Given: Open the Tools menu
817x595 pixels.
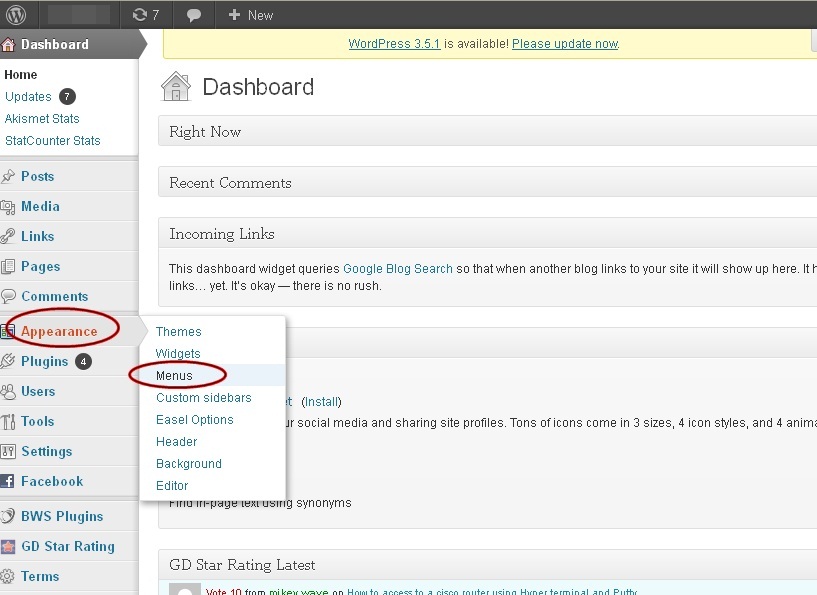Looking at the screenshot, I should [x=38, y=422].
